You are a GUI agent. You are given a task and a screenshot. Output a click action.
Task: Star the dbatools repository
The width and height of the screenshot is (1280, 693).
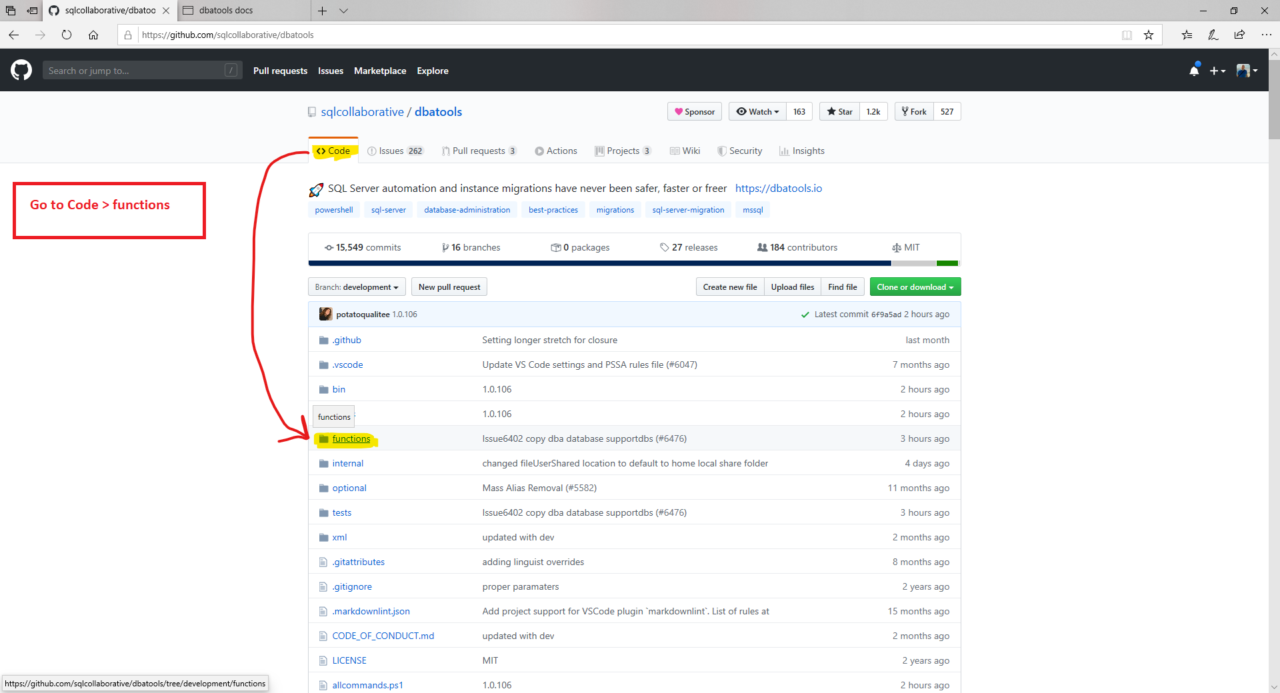coord(839,112)
